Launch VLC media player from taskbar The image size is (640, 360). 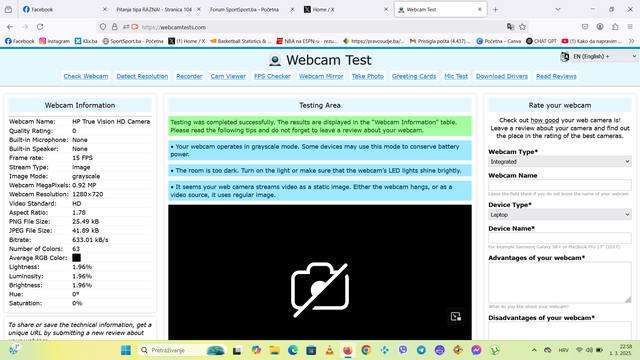point(329,350)
